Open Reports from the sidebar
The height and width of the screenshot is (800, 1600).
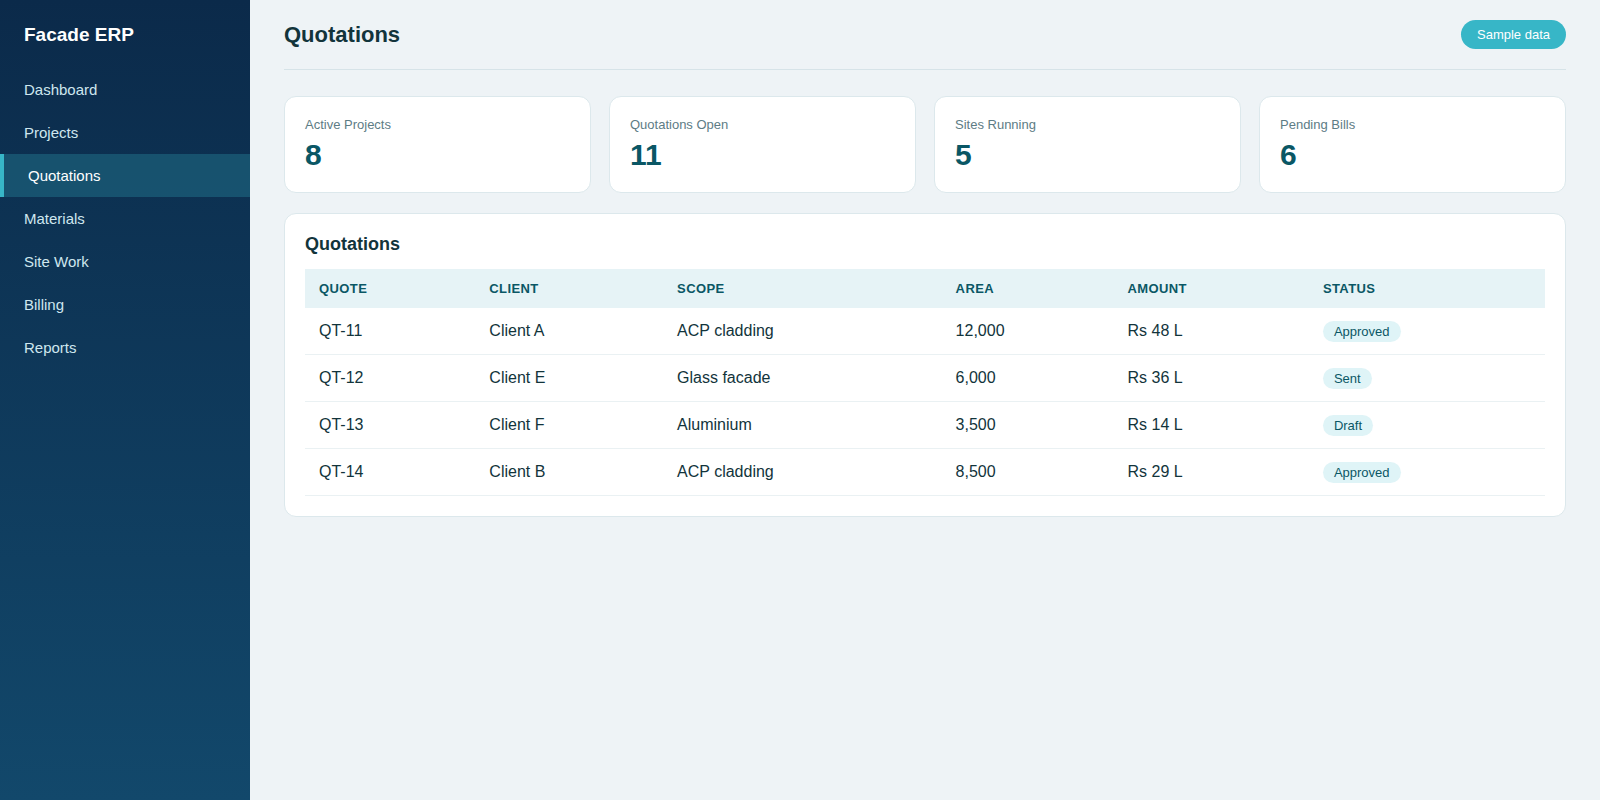pos(124,348)
